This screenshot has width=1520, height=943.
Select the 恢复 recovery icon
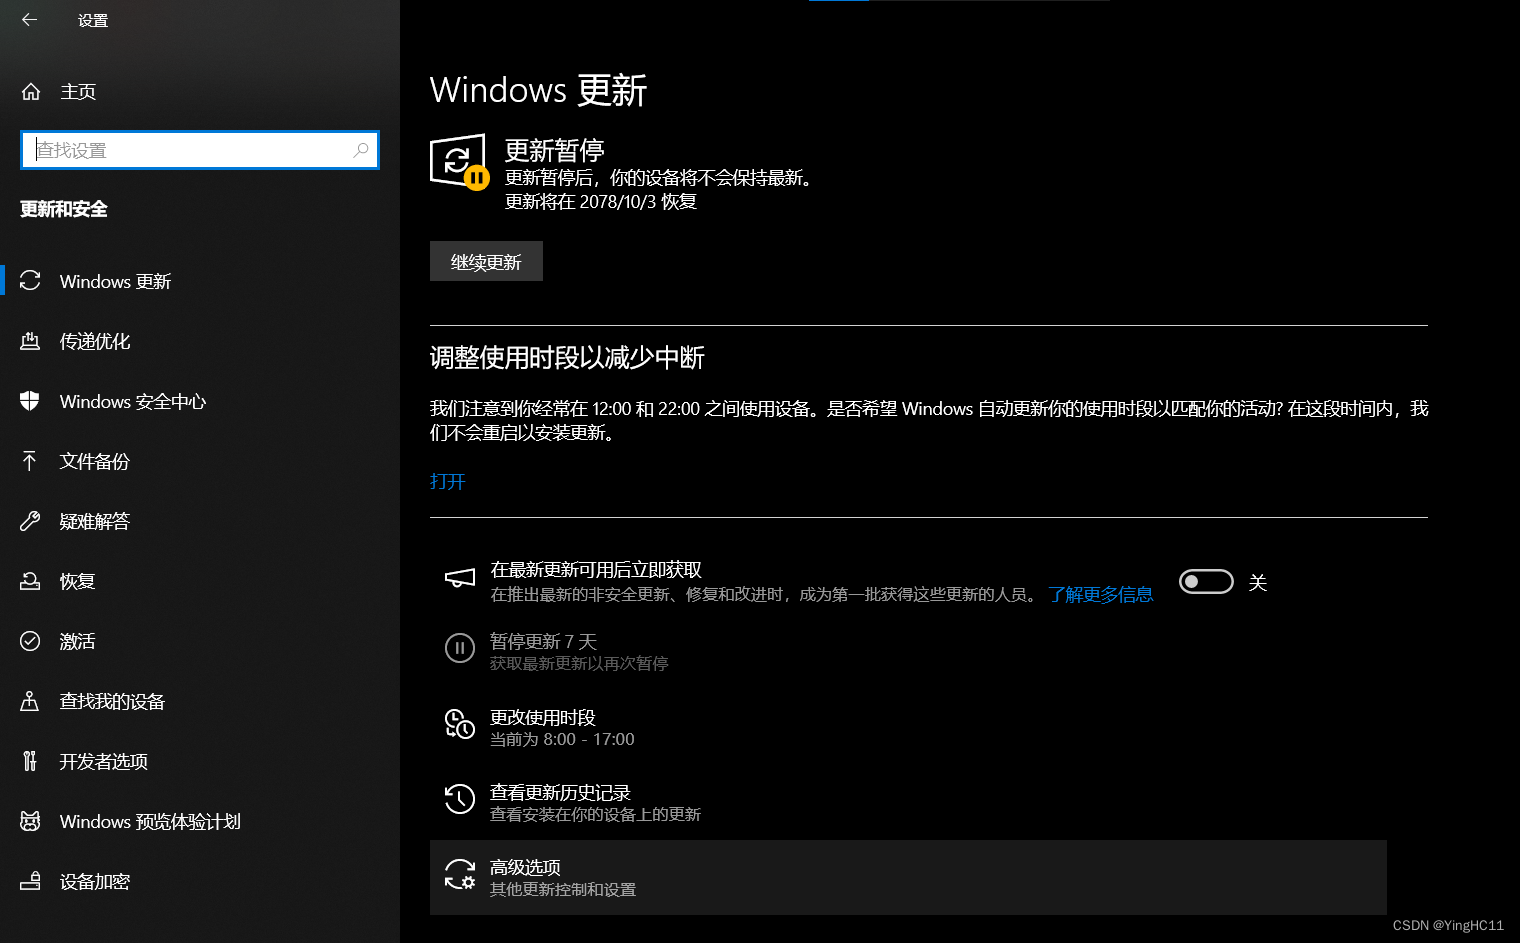tap(30, 581)
